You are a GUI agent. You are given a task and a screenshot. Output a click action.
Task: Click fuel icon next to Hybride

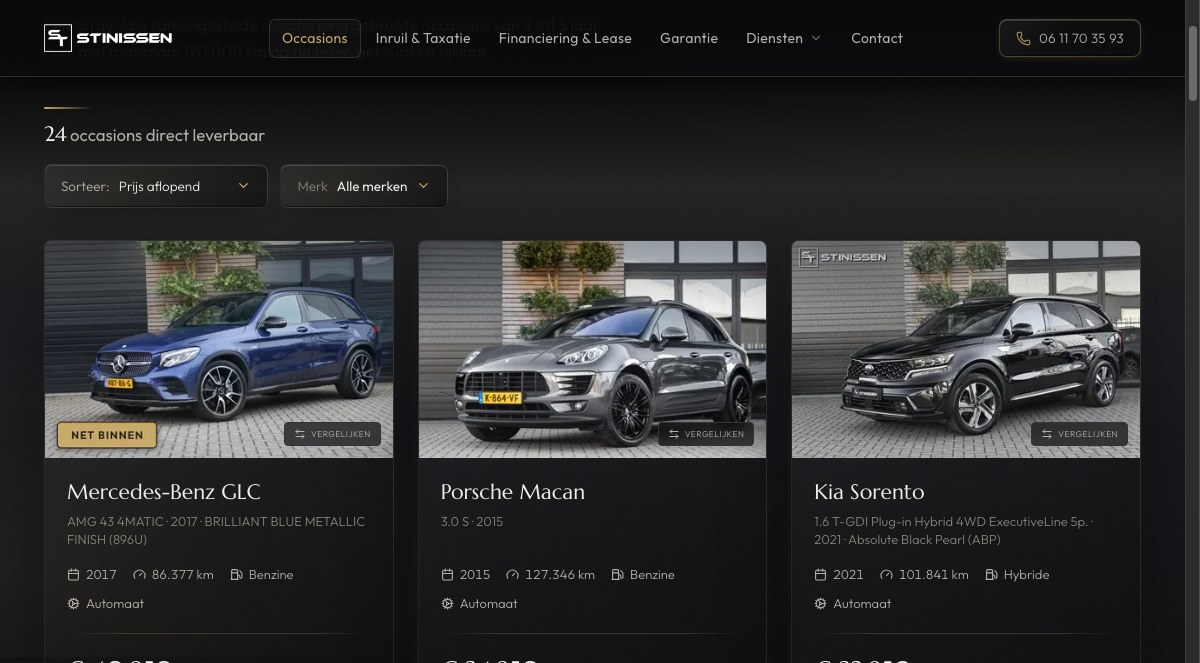click(992, 575)
